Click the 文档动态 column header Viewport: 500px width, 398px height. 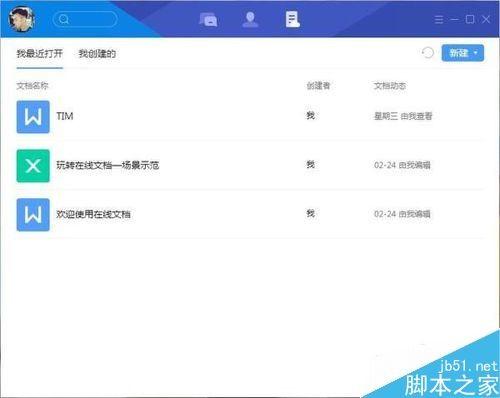[x=390, y=86]
